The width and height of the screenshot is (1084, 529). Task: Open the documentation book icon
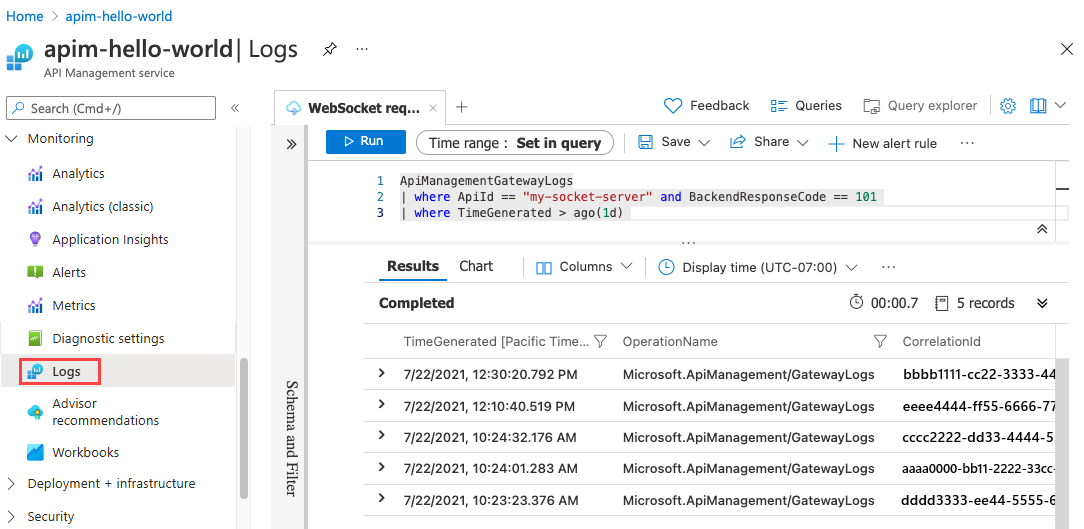(x=1038, y=106)
